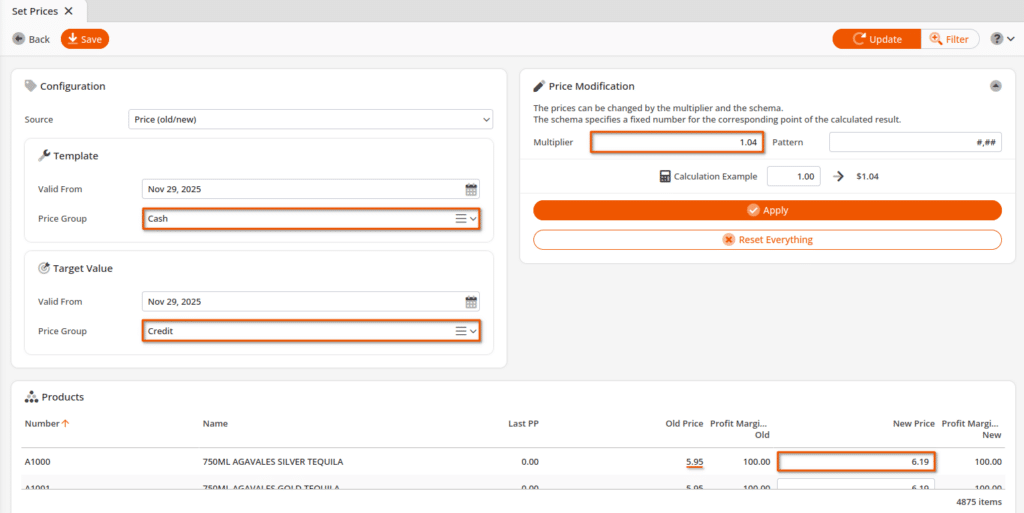Open the Credit price group dropdown
This screenshot has width=1024, height=513.
474,331
